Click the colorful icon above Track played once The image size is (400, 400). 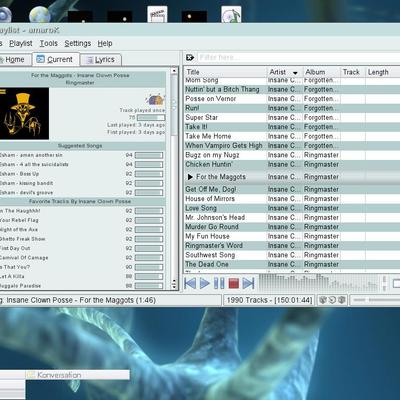click(155, 99)
